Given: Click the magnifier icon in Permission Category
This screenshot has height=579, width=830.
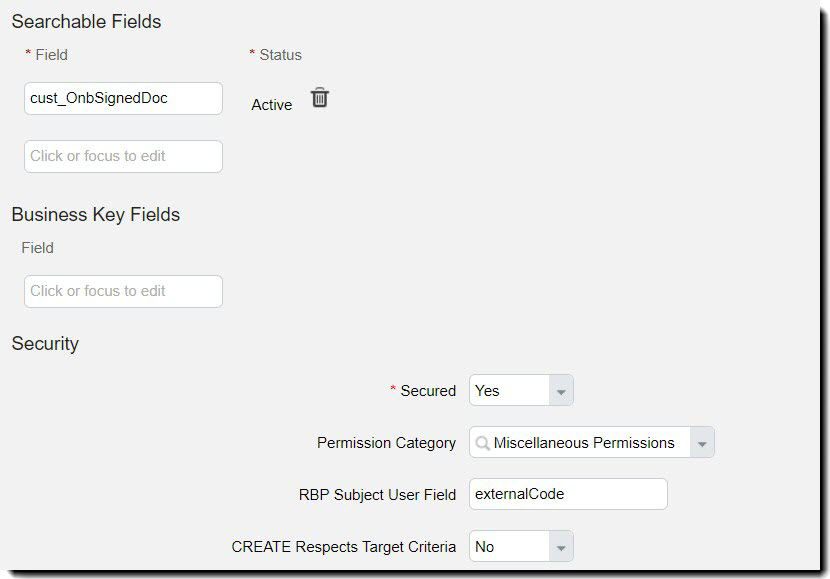Looking at the screenshot, I should [482, 442].
